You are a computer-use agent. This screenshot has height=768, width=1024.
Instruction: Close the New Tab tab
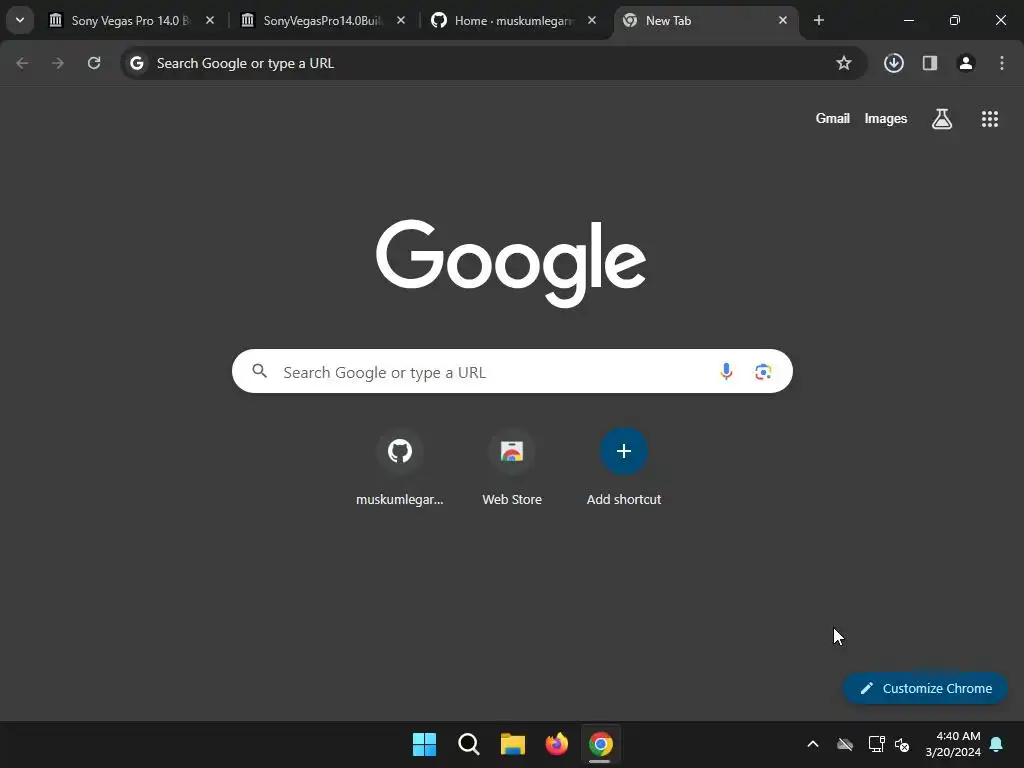pyautogui.click(x=783, y=20)
